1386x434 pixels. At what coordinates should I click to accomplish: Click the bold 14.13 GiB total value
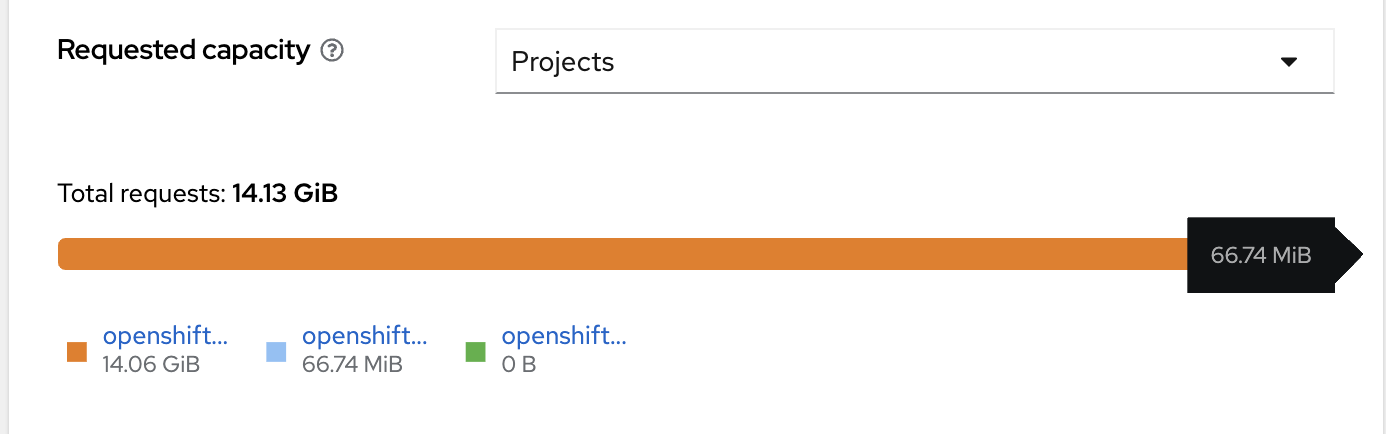point(285,193)
